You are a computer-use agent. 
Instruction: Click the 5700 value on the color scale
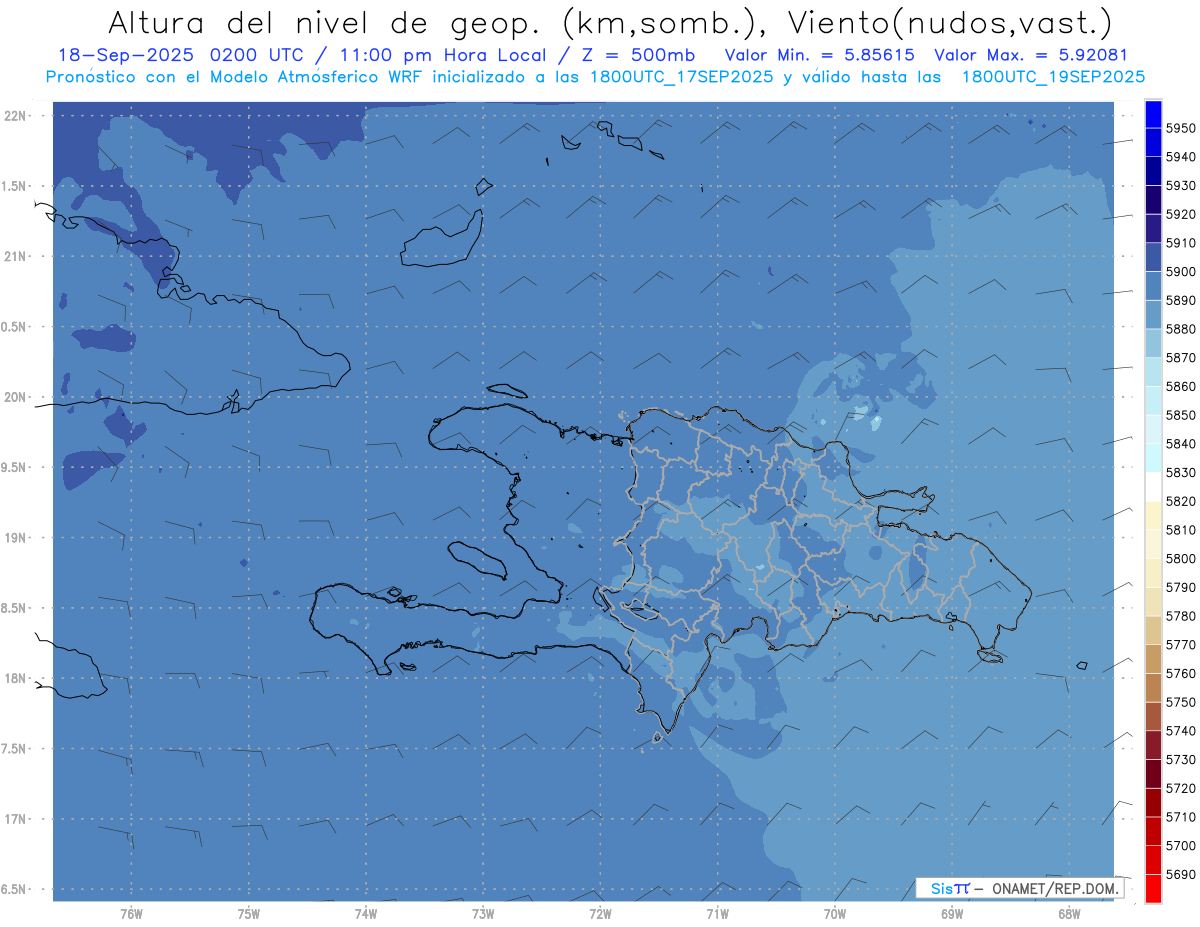1180,845
